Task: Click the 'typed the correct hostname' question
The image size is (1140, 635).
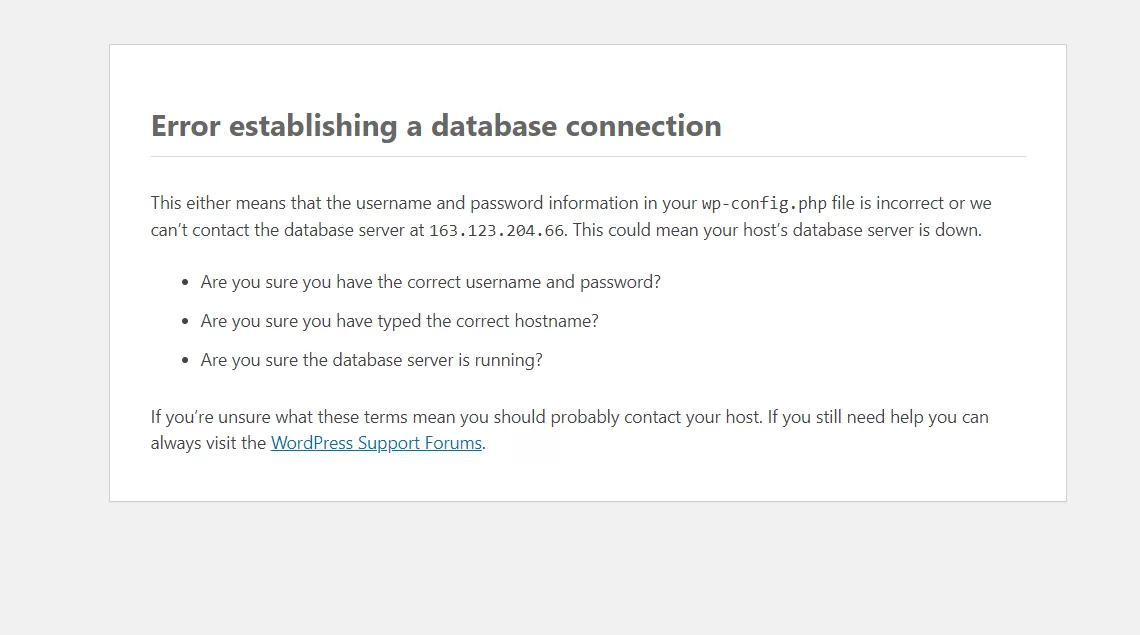Action: [399, 322]
